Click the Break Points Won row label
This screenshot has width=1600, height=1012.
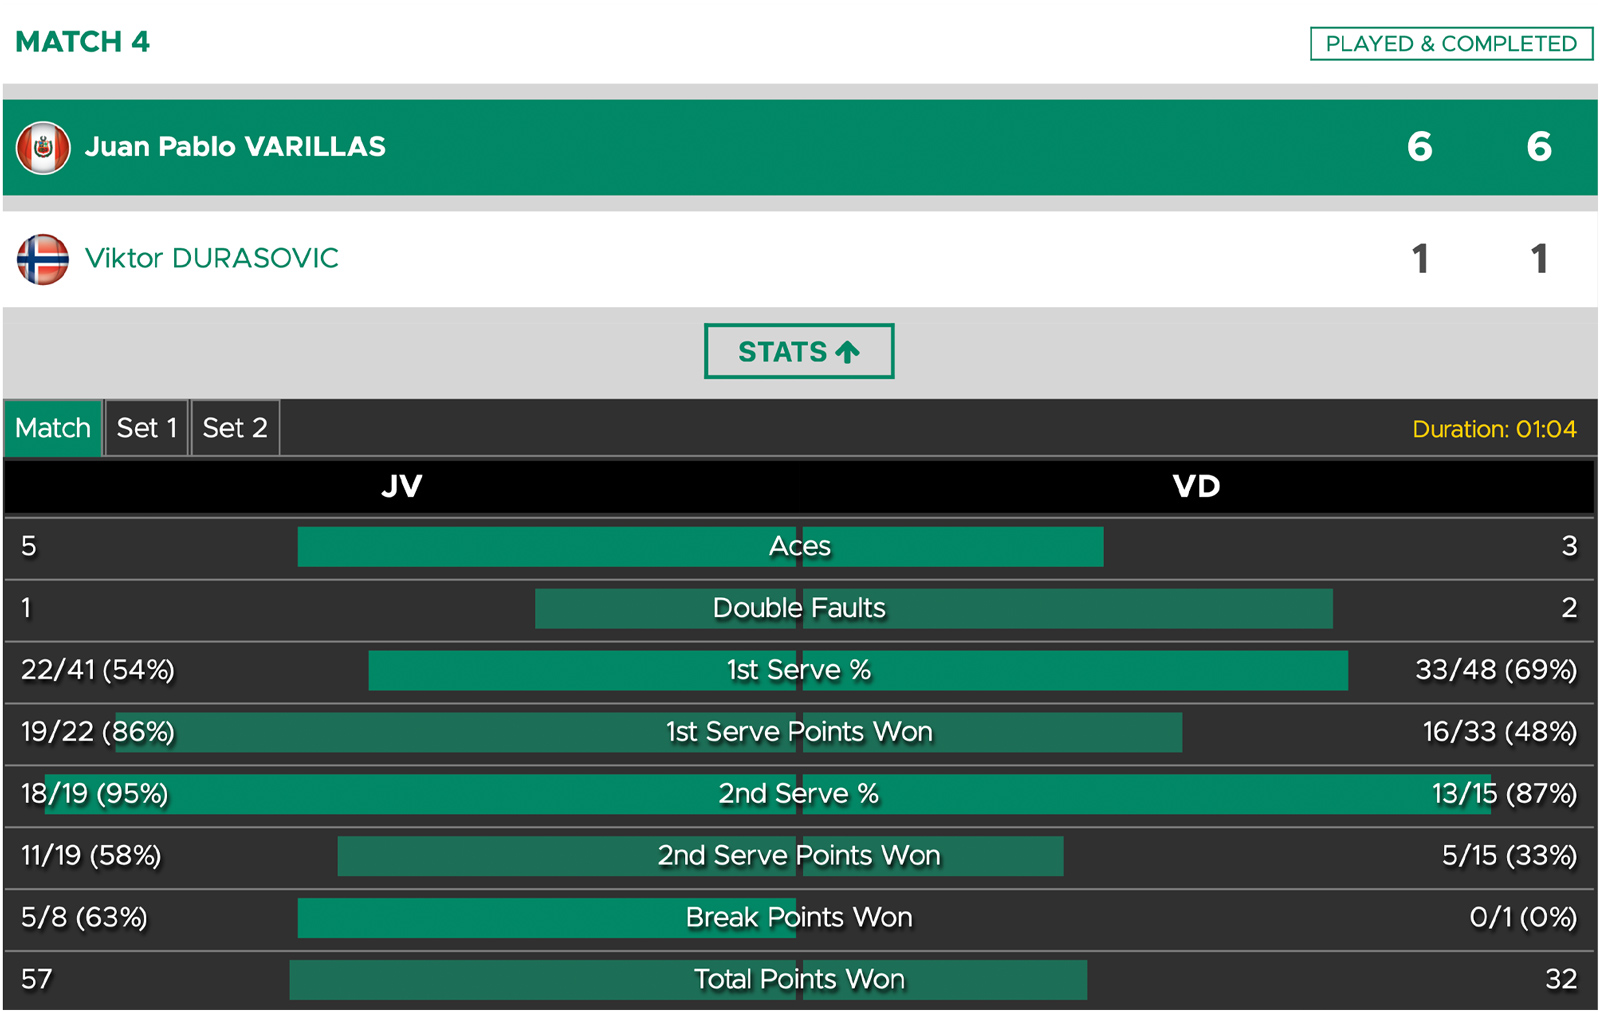pyautogui.click(x=799, y=917)
